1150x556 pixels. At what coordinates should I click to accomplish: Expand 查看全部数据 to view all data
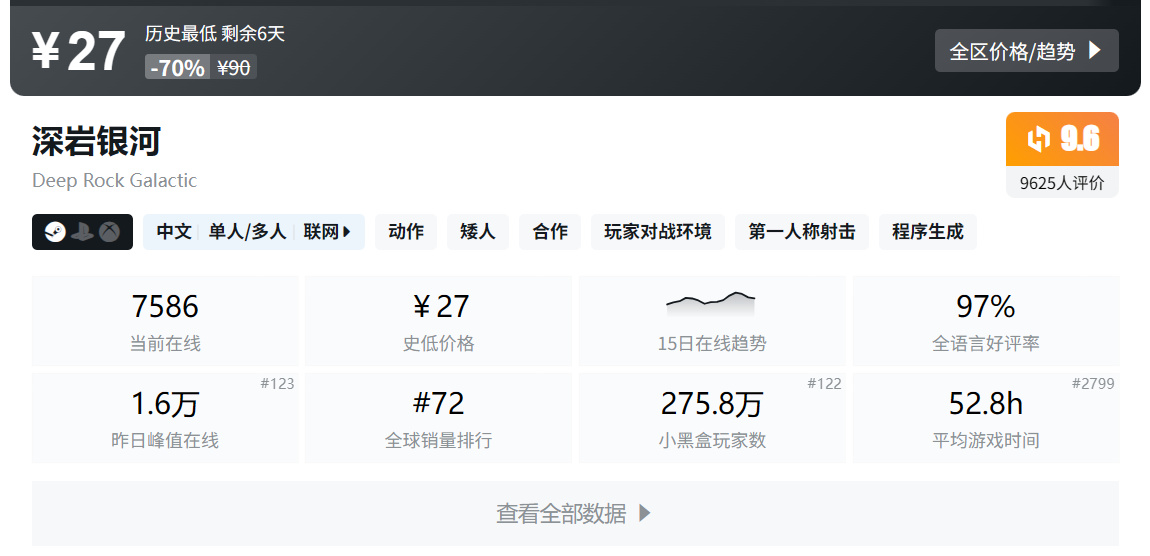[x=575, y=513]
